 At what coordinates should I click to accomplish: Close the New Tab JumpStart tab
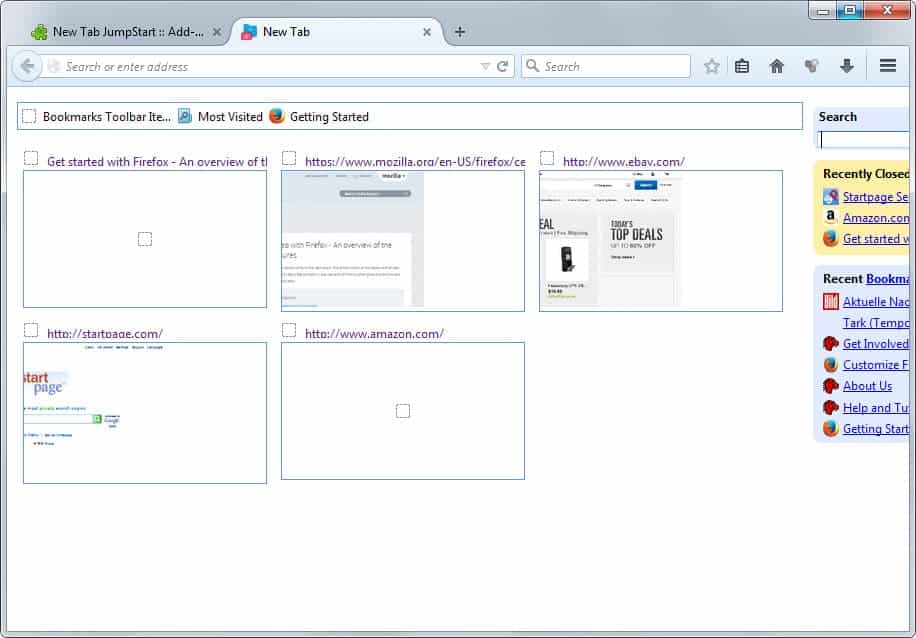click(x=217, y=32)
